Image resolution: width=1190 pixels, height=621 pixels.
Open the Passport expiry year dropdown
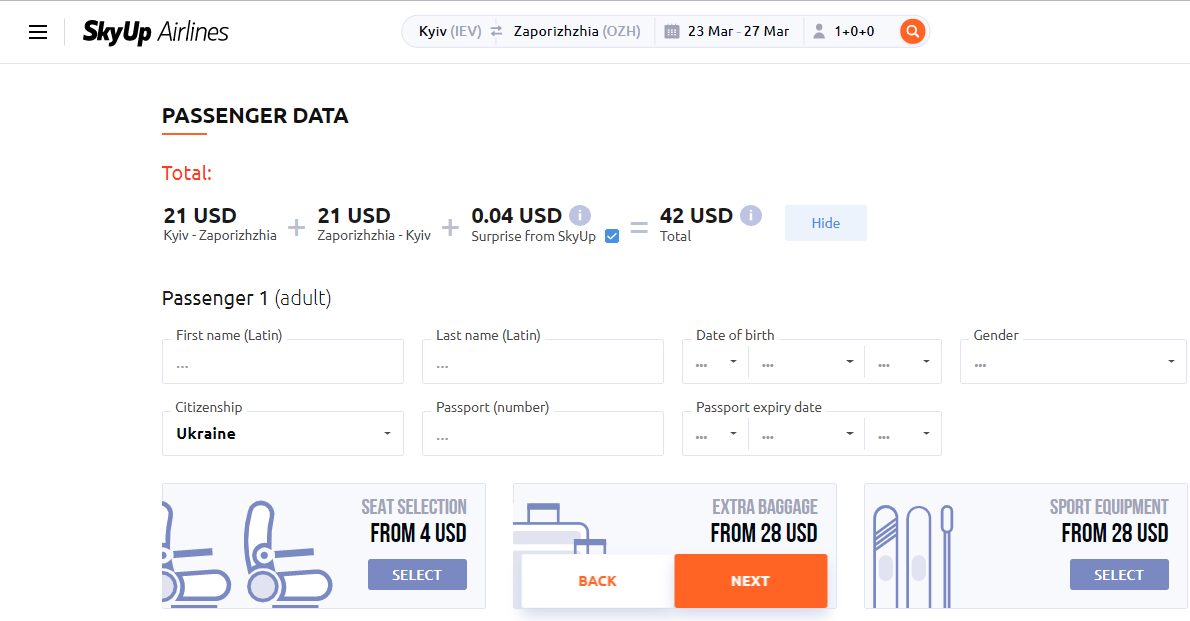[903, 434]
